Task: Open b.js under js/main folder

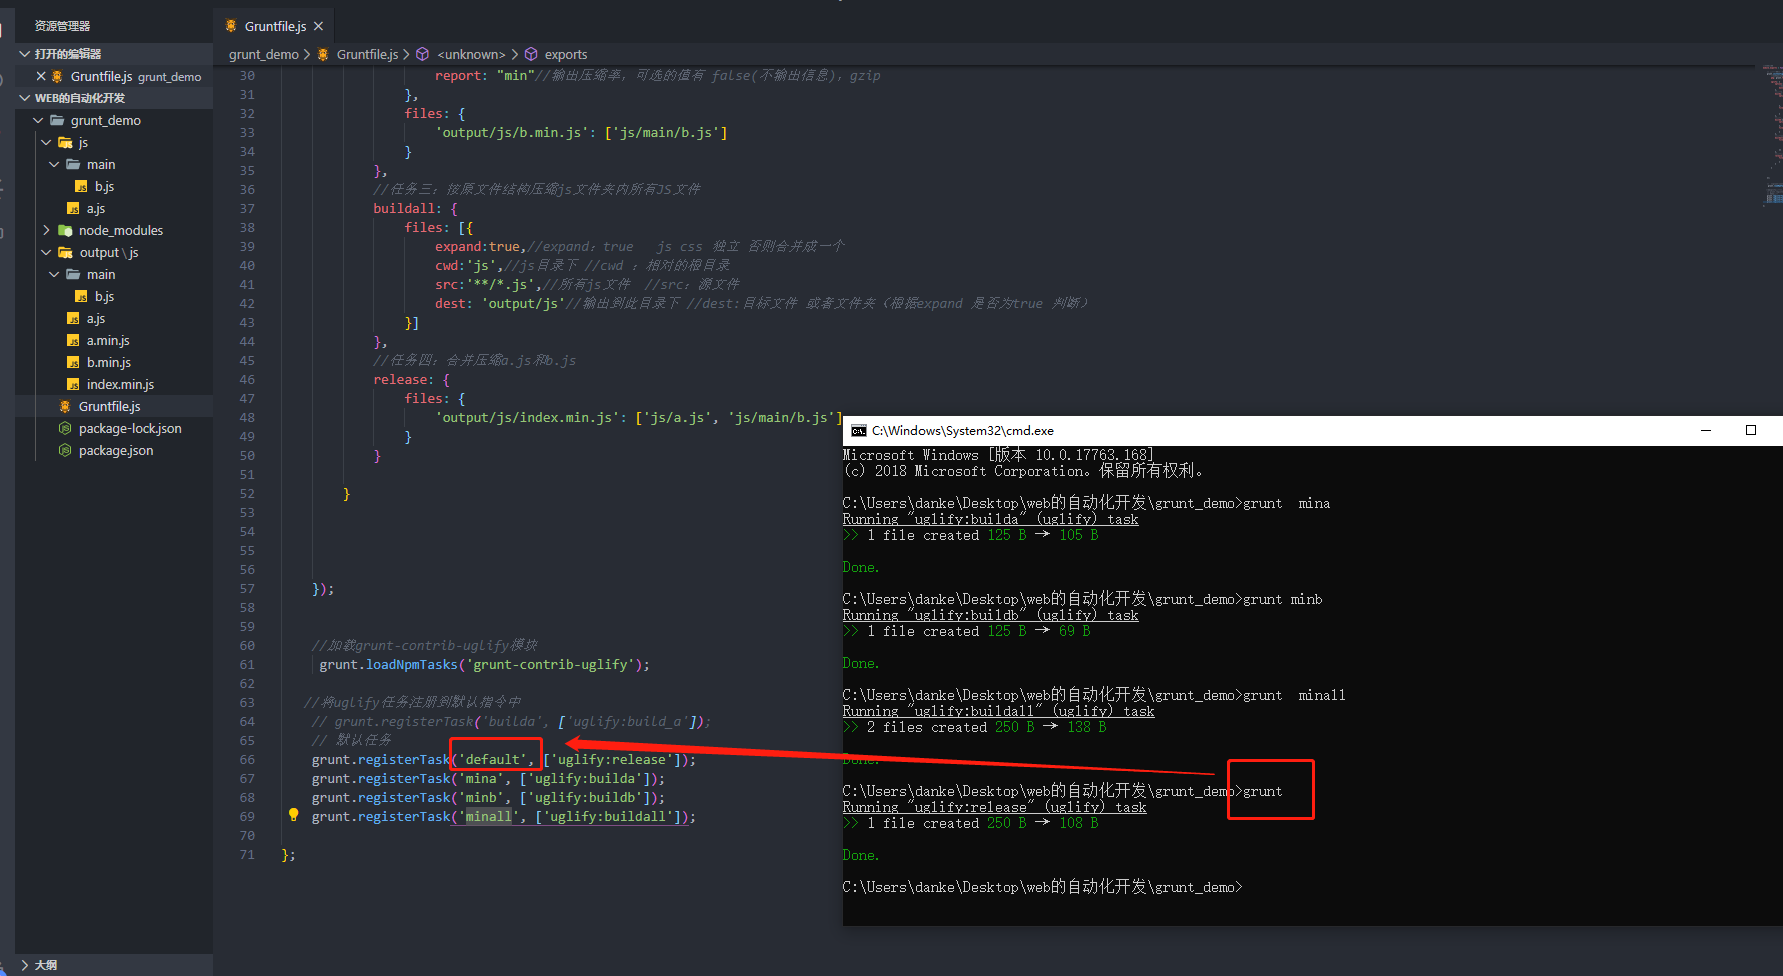Action: [104, 186]
